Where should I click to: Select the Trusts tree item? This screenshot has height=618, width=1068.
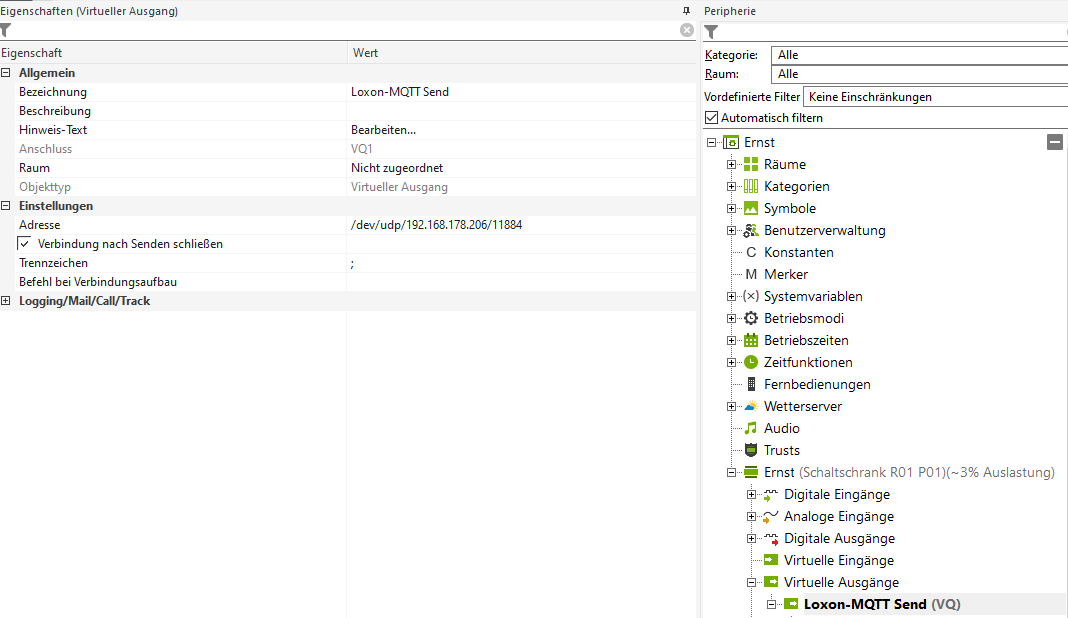[x=781, y=451]
